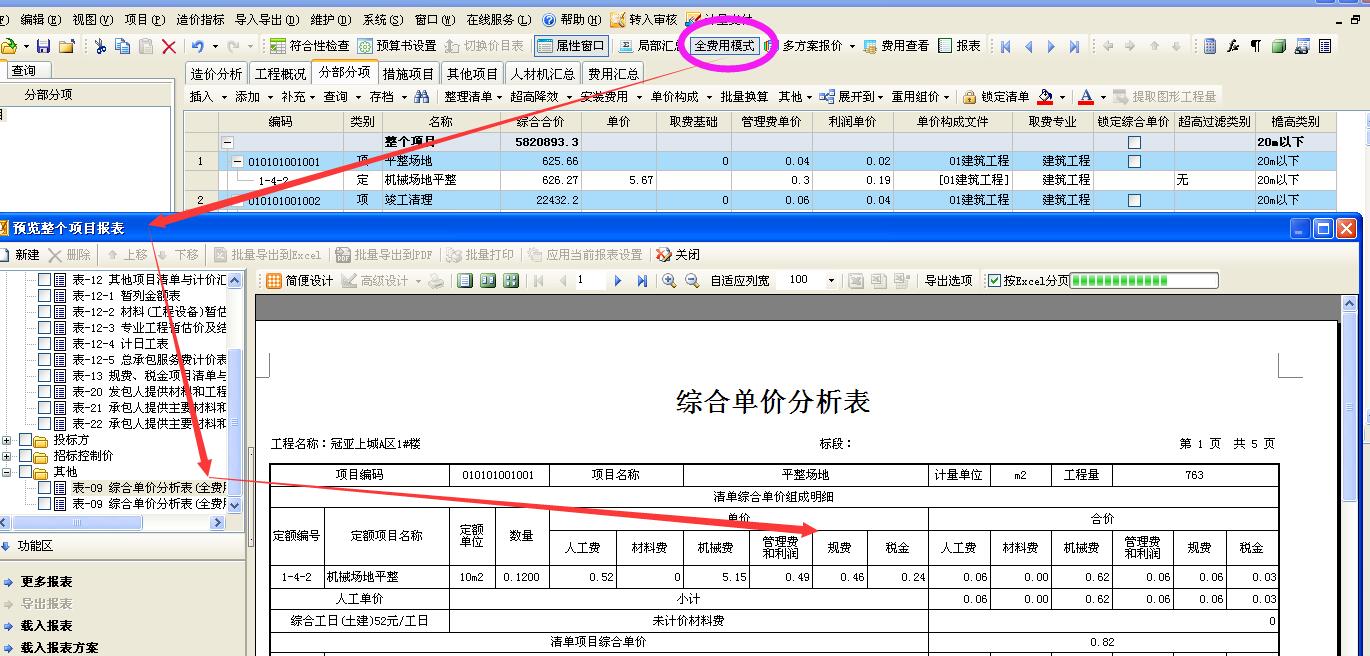Check the 投标方 folder checkbox
This screenshot has height=656, width=1370.
(26, 440)
